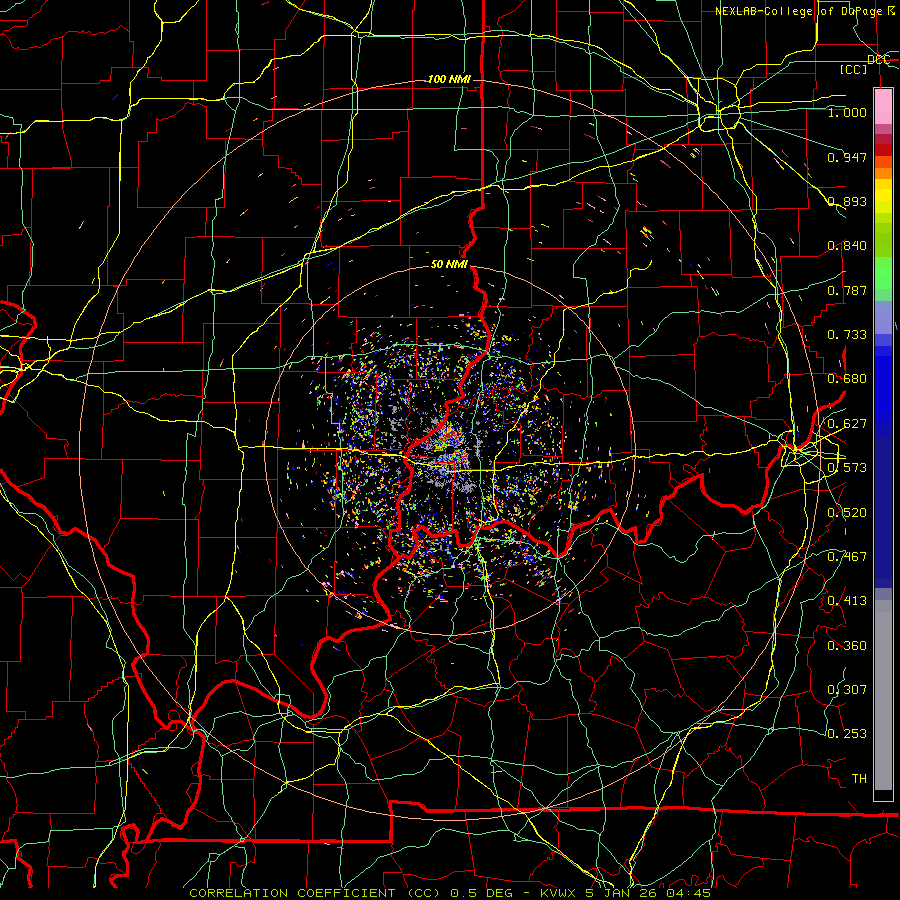Screen dimensions: 900x900
Task: Click the 0.680 scale label
Action: [x=847, y=379]
